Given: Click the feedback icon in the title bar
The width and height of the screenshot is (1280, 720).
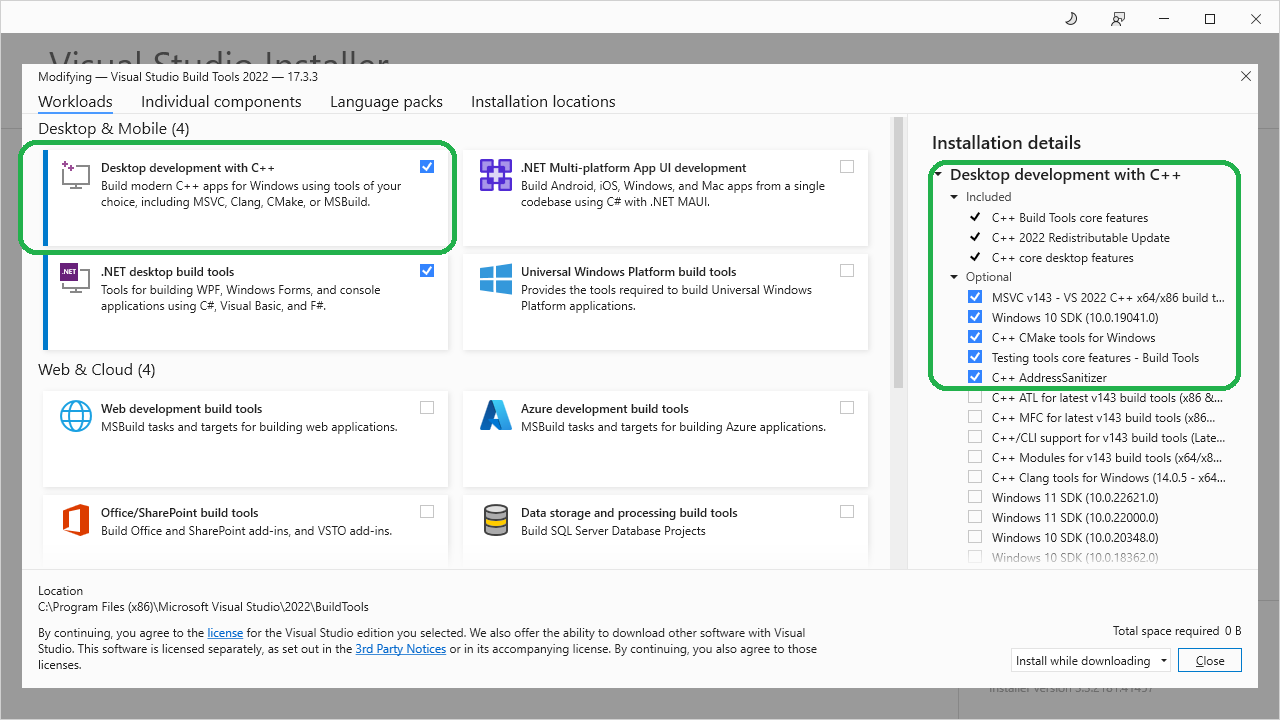Looking at the screenshot, I should point(1117,19).
